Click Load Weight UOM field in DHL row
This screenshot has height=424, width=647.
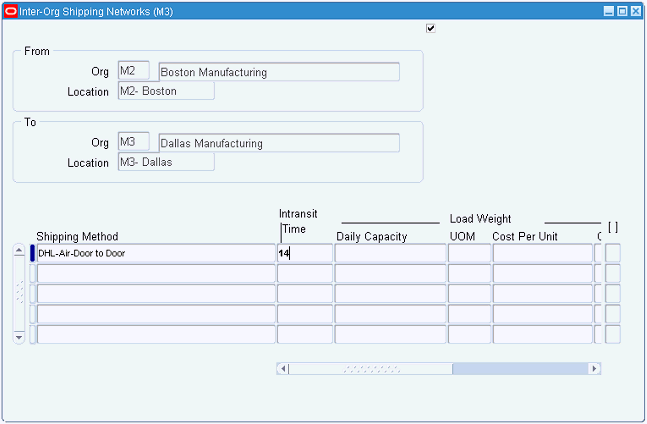(x=470, y=253)
